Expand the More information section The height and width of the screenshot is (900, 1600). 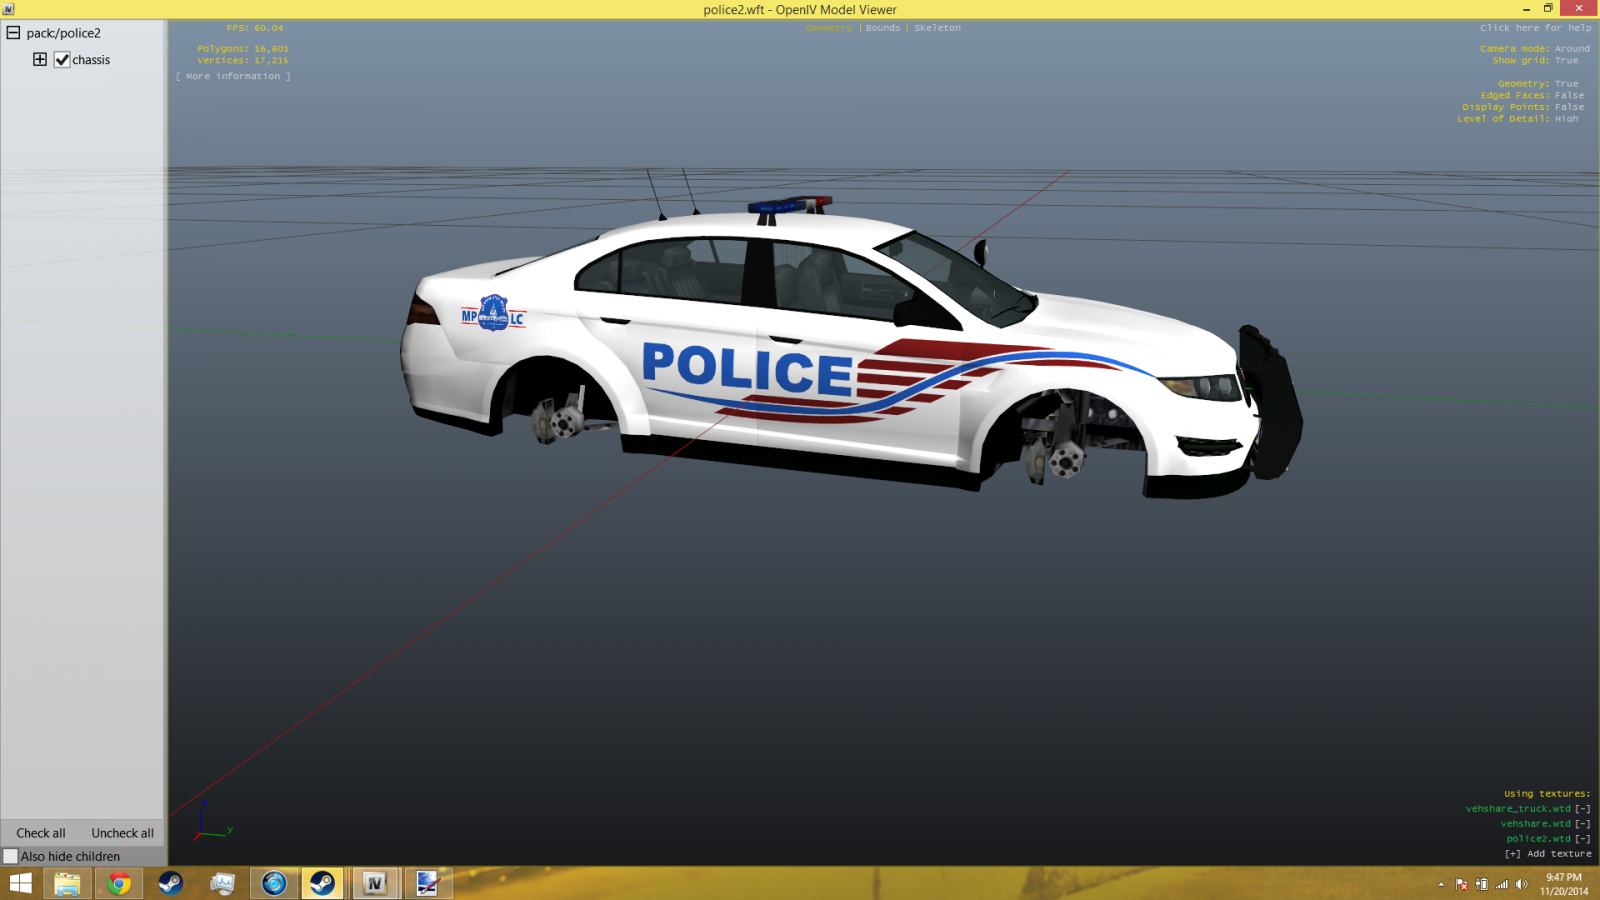coord(233,76)
